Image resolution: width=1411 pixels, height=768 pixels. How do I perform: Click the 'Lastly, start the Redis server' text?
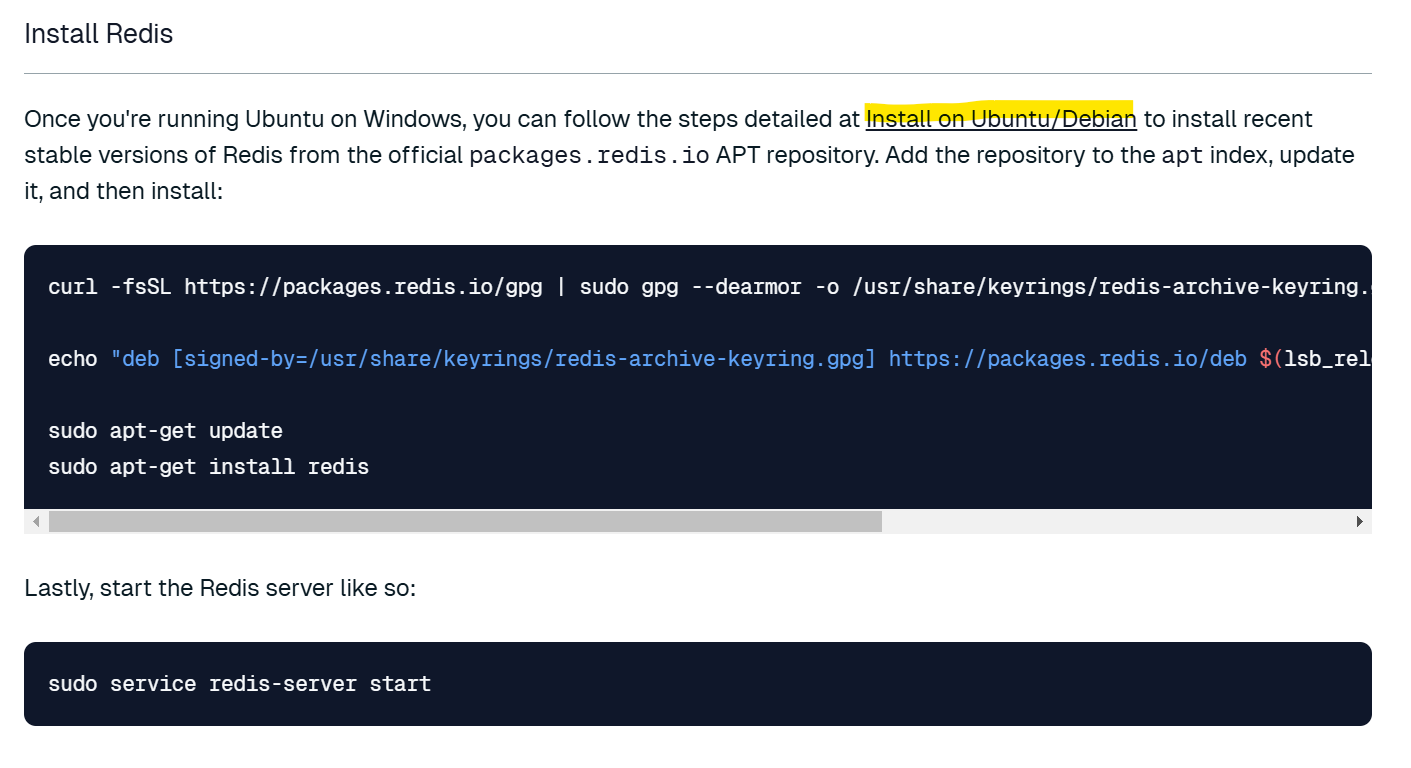220,587
